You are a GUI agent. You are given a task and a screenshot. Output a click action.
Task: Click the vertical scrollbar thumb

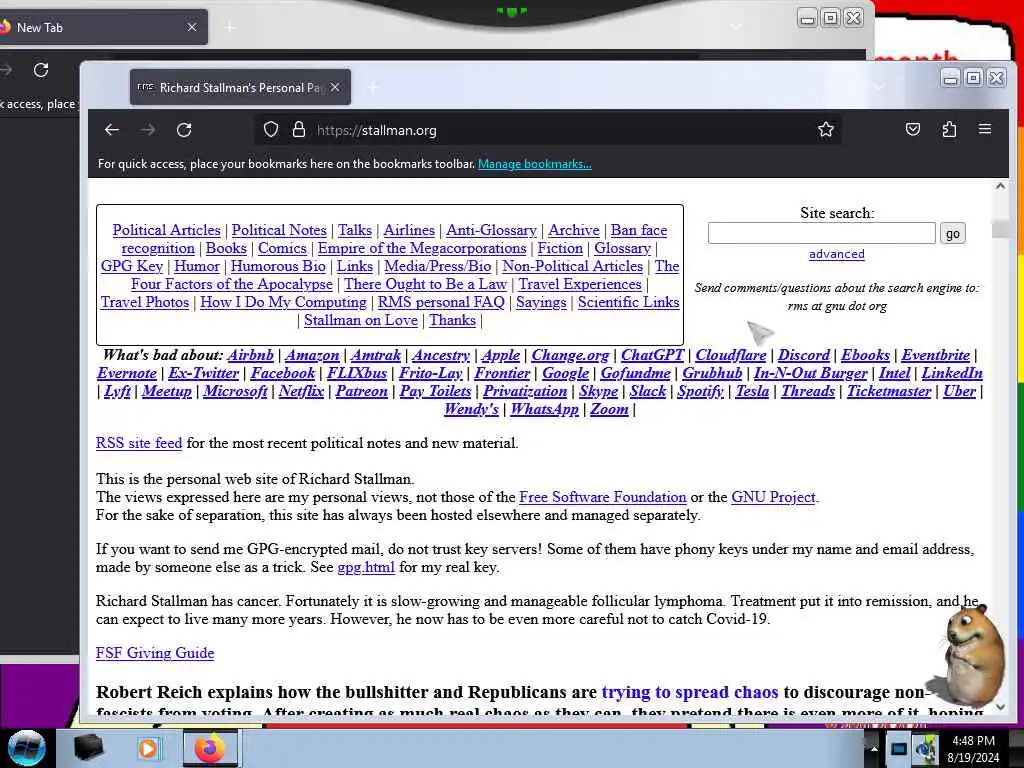coord(1000,229)
